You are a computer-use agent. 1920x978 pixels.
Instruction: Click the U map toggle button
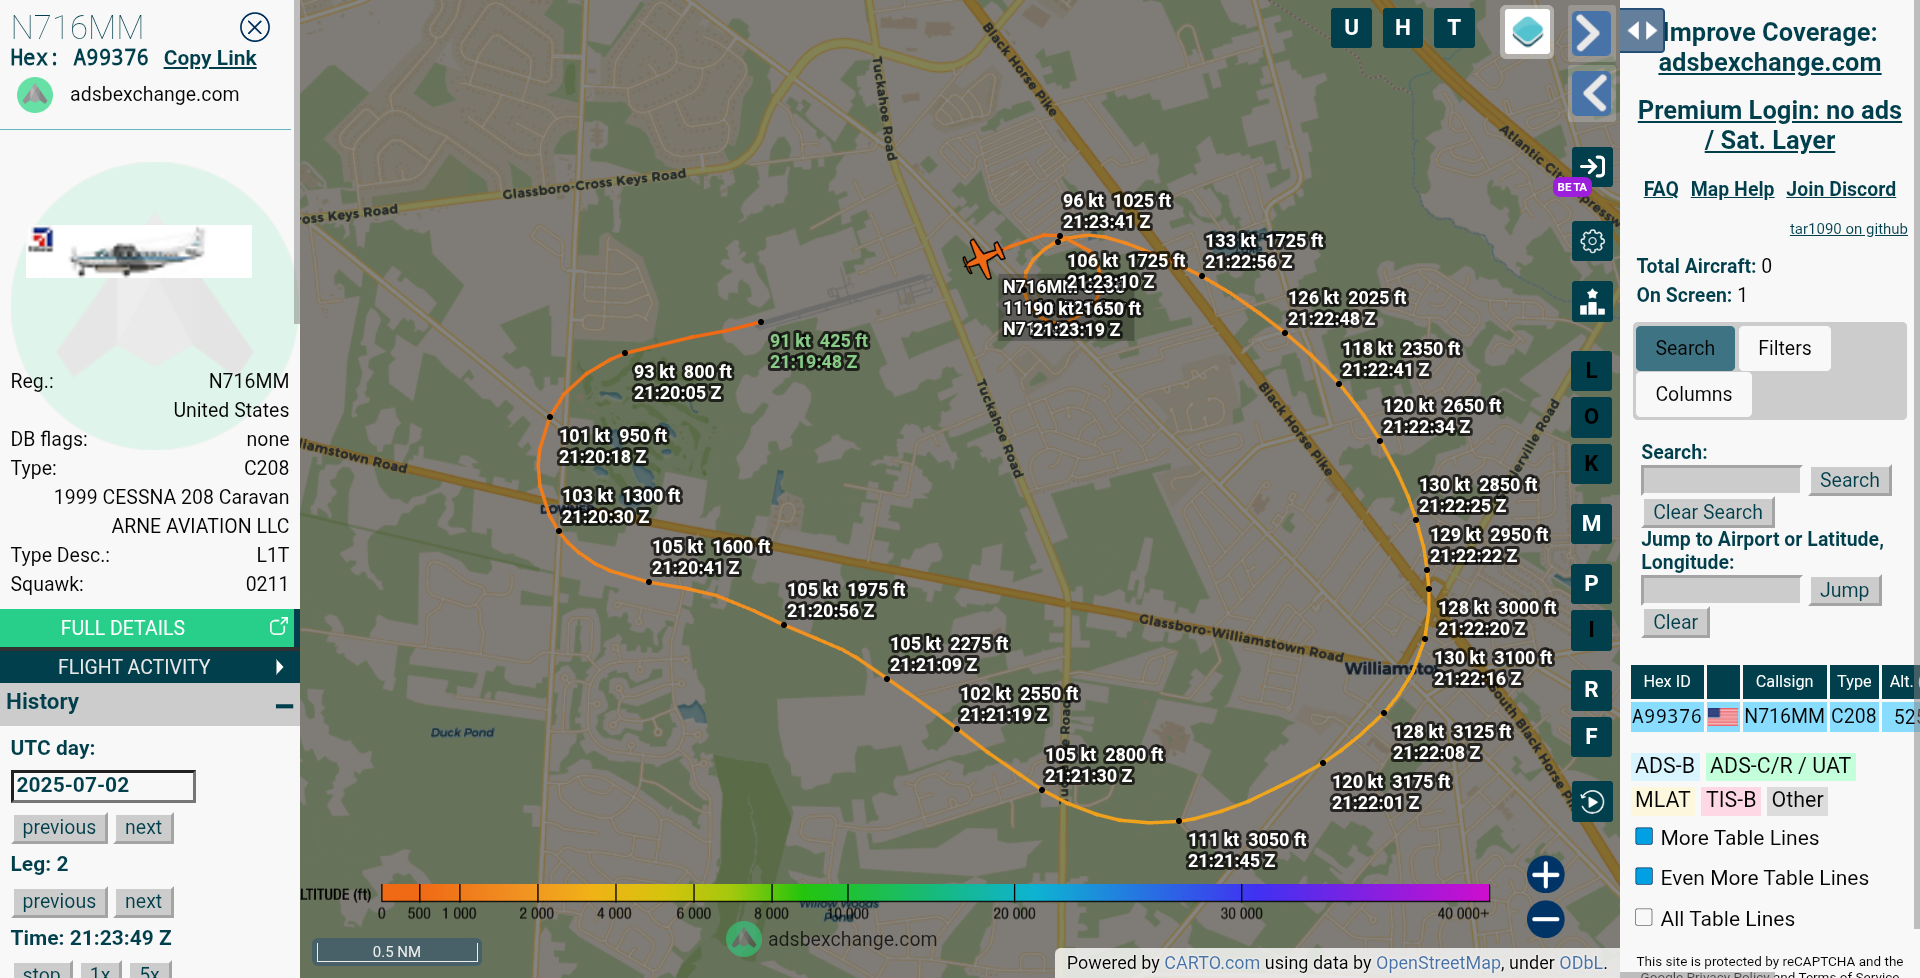1351,28
